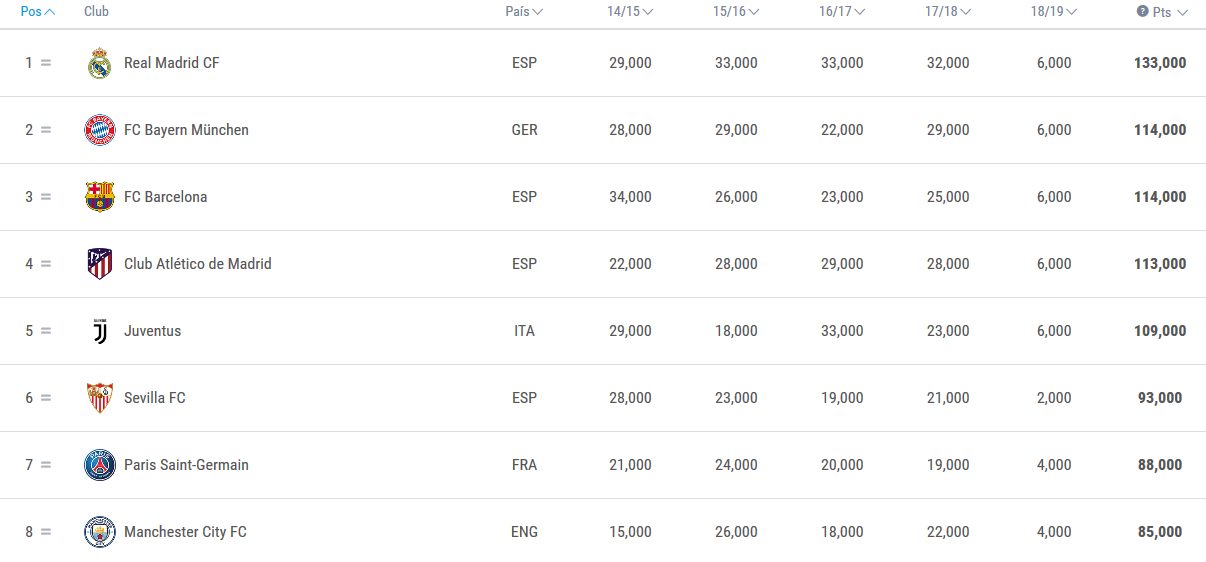Open the Juventus club link

point(152,331)
